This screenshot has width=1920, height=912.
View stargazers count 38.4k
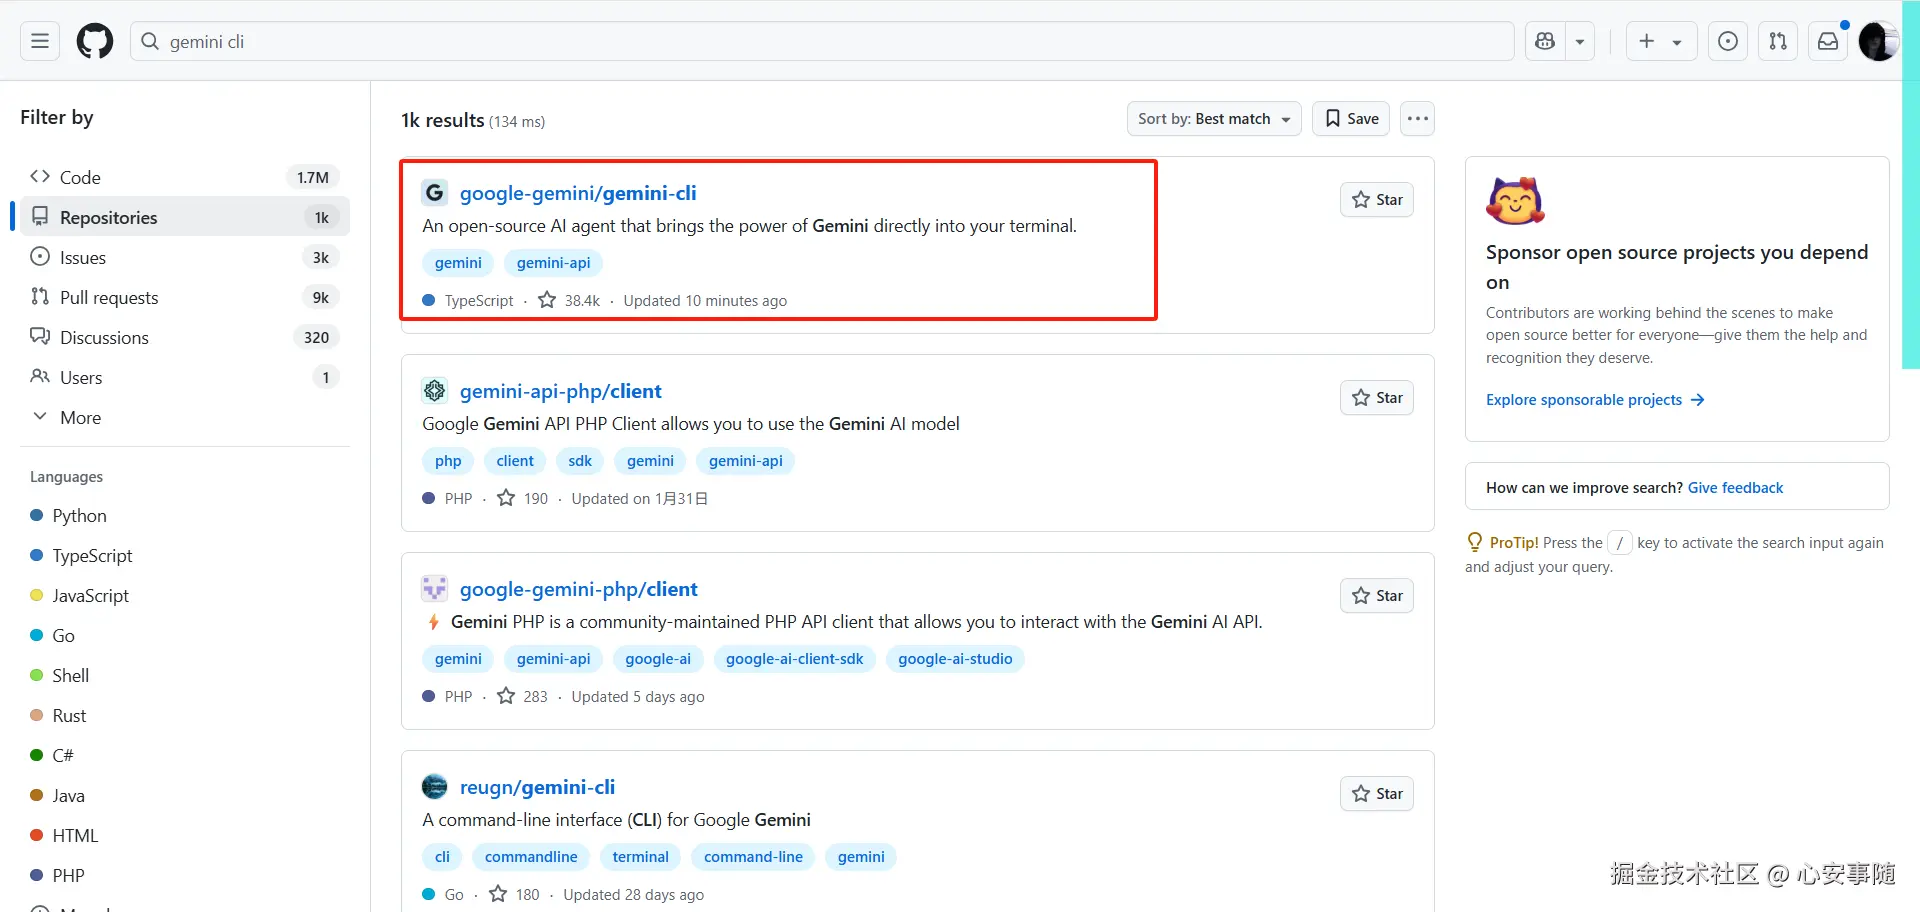569,301
